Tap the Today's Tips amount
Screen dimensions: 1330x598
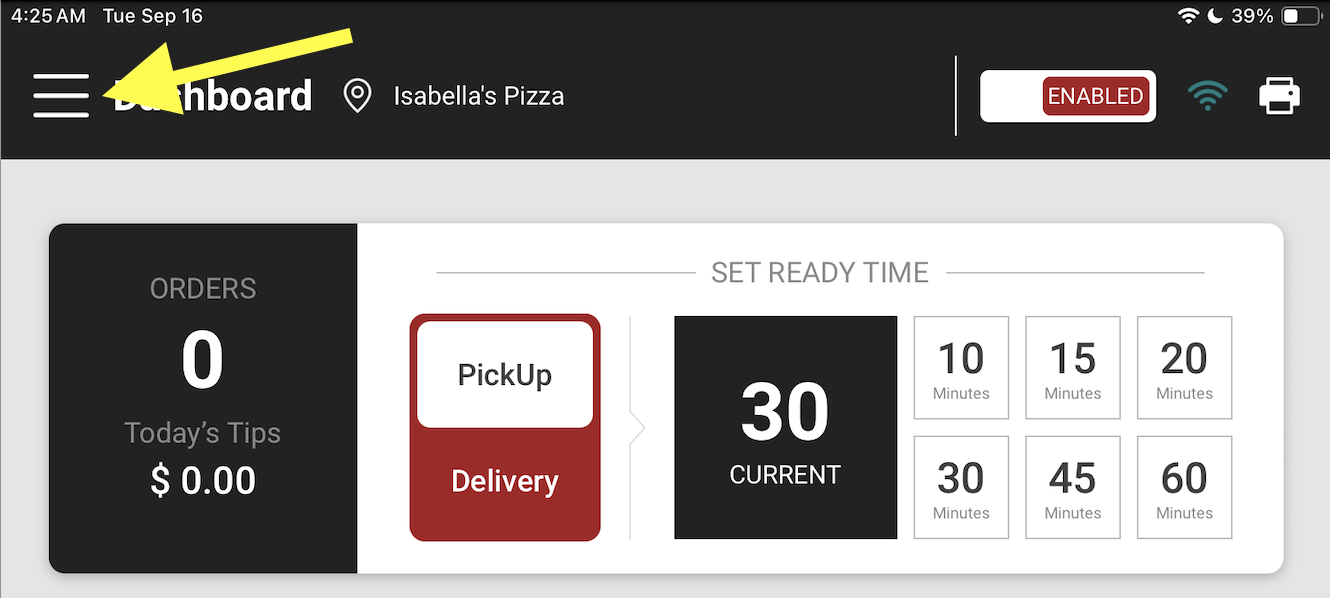coord(203,481)
